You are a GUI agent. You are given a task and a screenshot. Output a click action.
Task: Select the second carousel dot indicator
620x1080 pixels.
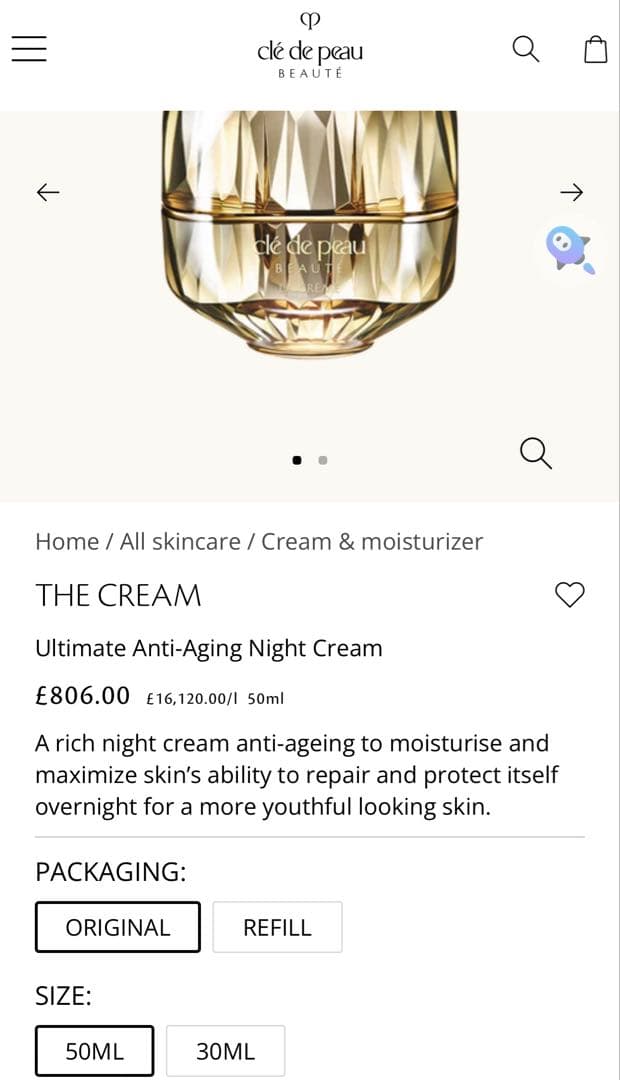pos(323,460)
